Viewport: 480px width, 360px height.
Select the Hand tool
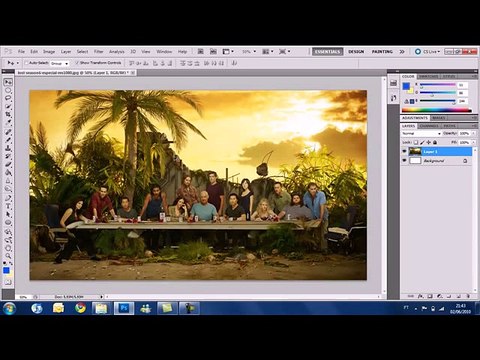click(x=8, y=248)
